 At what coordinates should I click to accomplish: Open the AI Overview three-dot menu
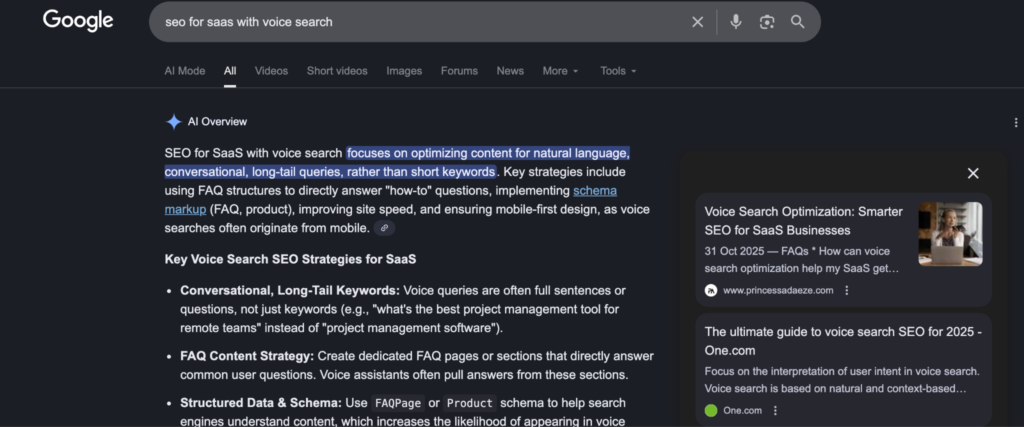coord(1016,123)
